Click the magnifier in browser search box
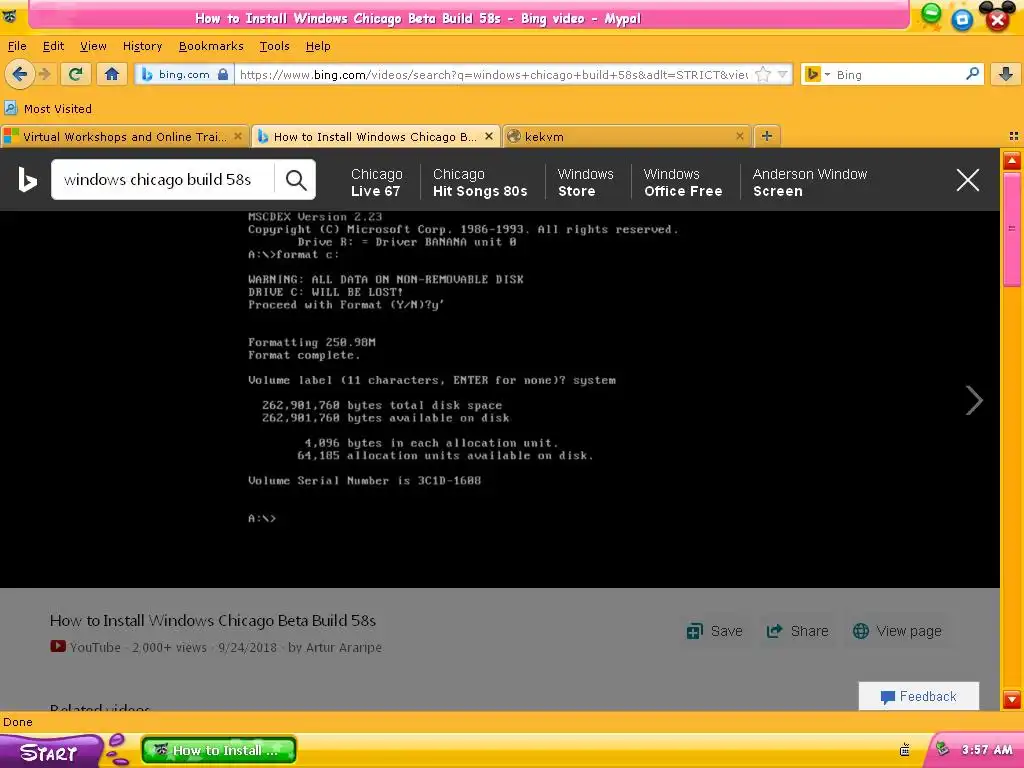The height and width of the screenshot is (768, 1024). click(972, 74)
